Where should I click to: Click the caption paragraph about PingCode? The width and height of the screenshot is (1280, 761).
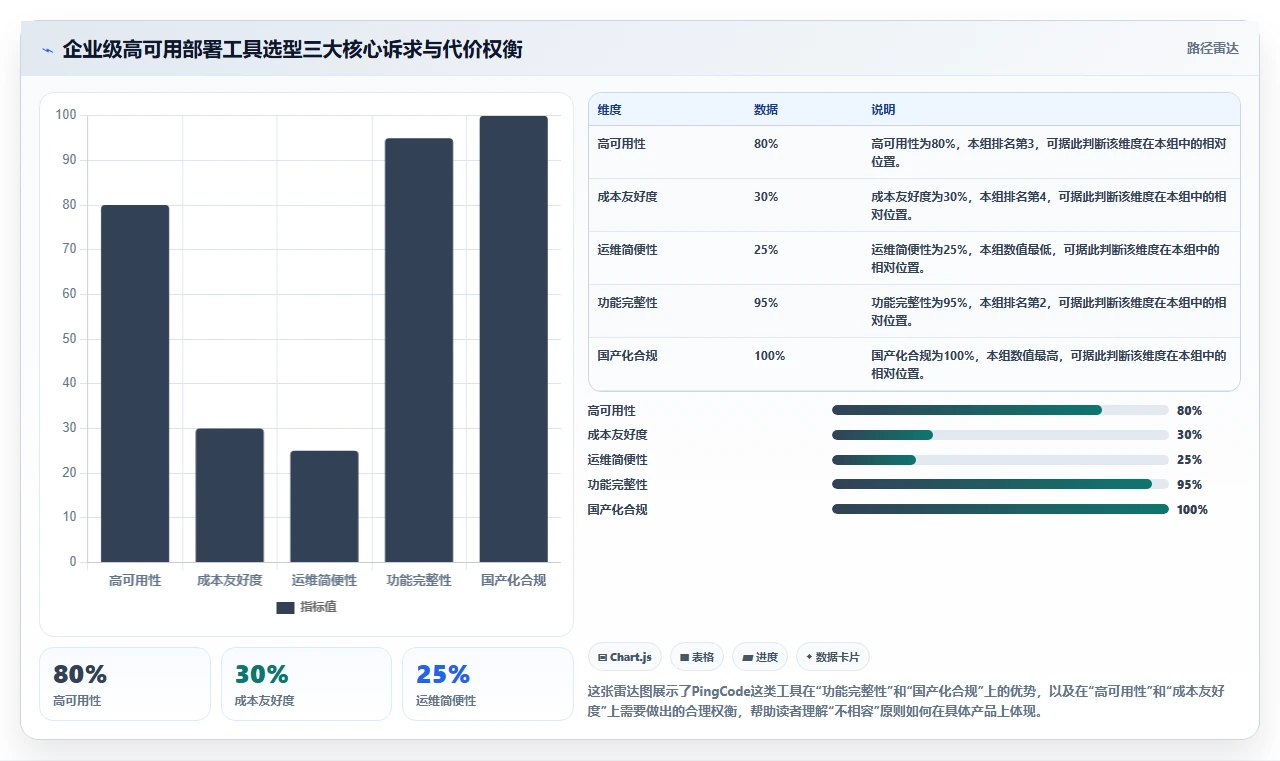coord(906,702)
